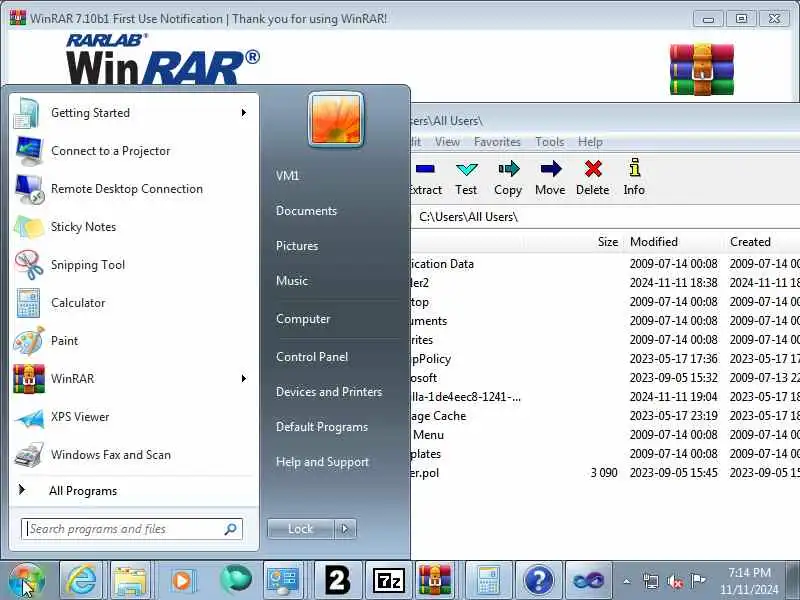Open Internet Explorer from the taskbar

pyautogui.click(x=81, y=580)
